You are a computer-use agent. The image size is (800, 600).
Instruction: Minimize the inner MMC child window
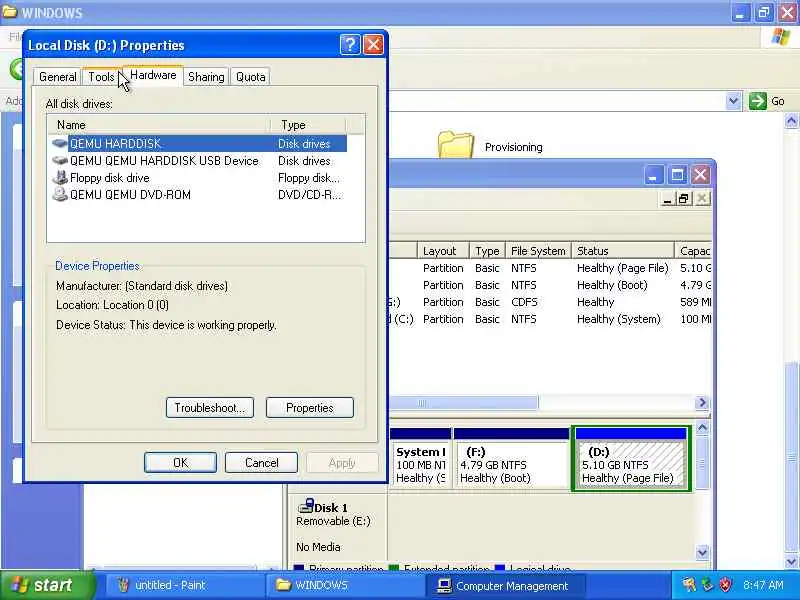coord(667,198)
